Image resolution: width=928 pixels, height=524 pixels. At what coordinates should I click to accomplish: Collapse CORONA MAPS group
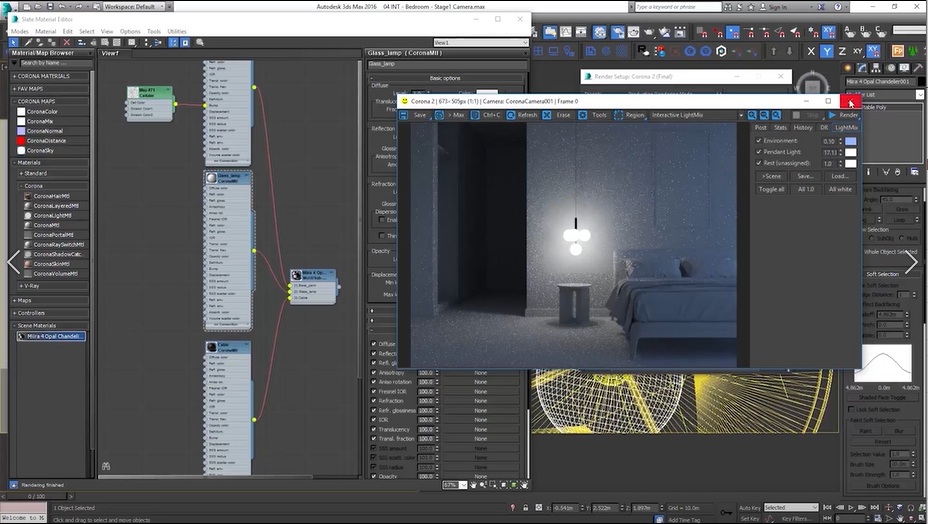pyautogui.click(x=50, y=102)
